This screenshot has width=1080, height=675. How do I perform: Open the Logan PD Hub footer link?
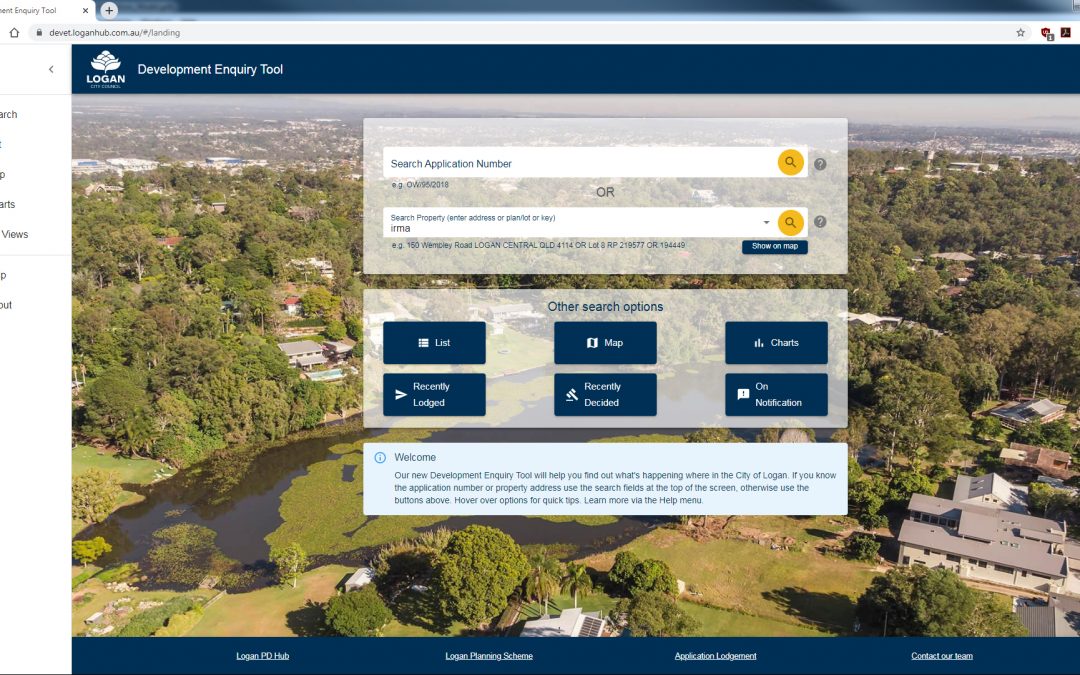point(262,656)
